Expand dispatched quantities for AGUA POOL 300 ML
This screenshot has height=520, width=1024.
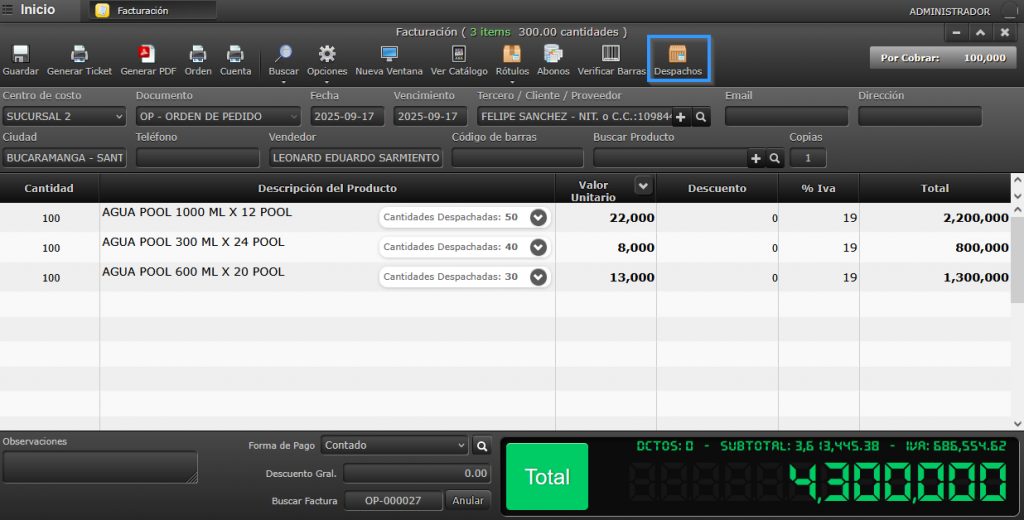[539, 247]
